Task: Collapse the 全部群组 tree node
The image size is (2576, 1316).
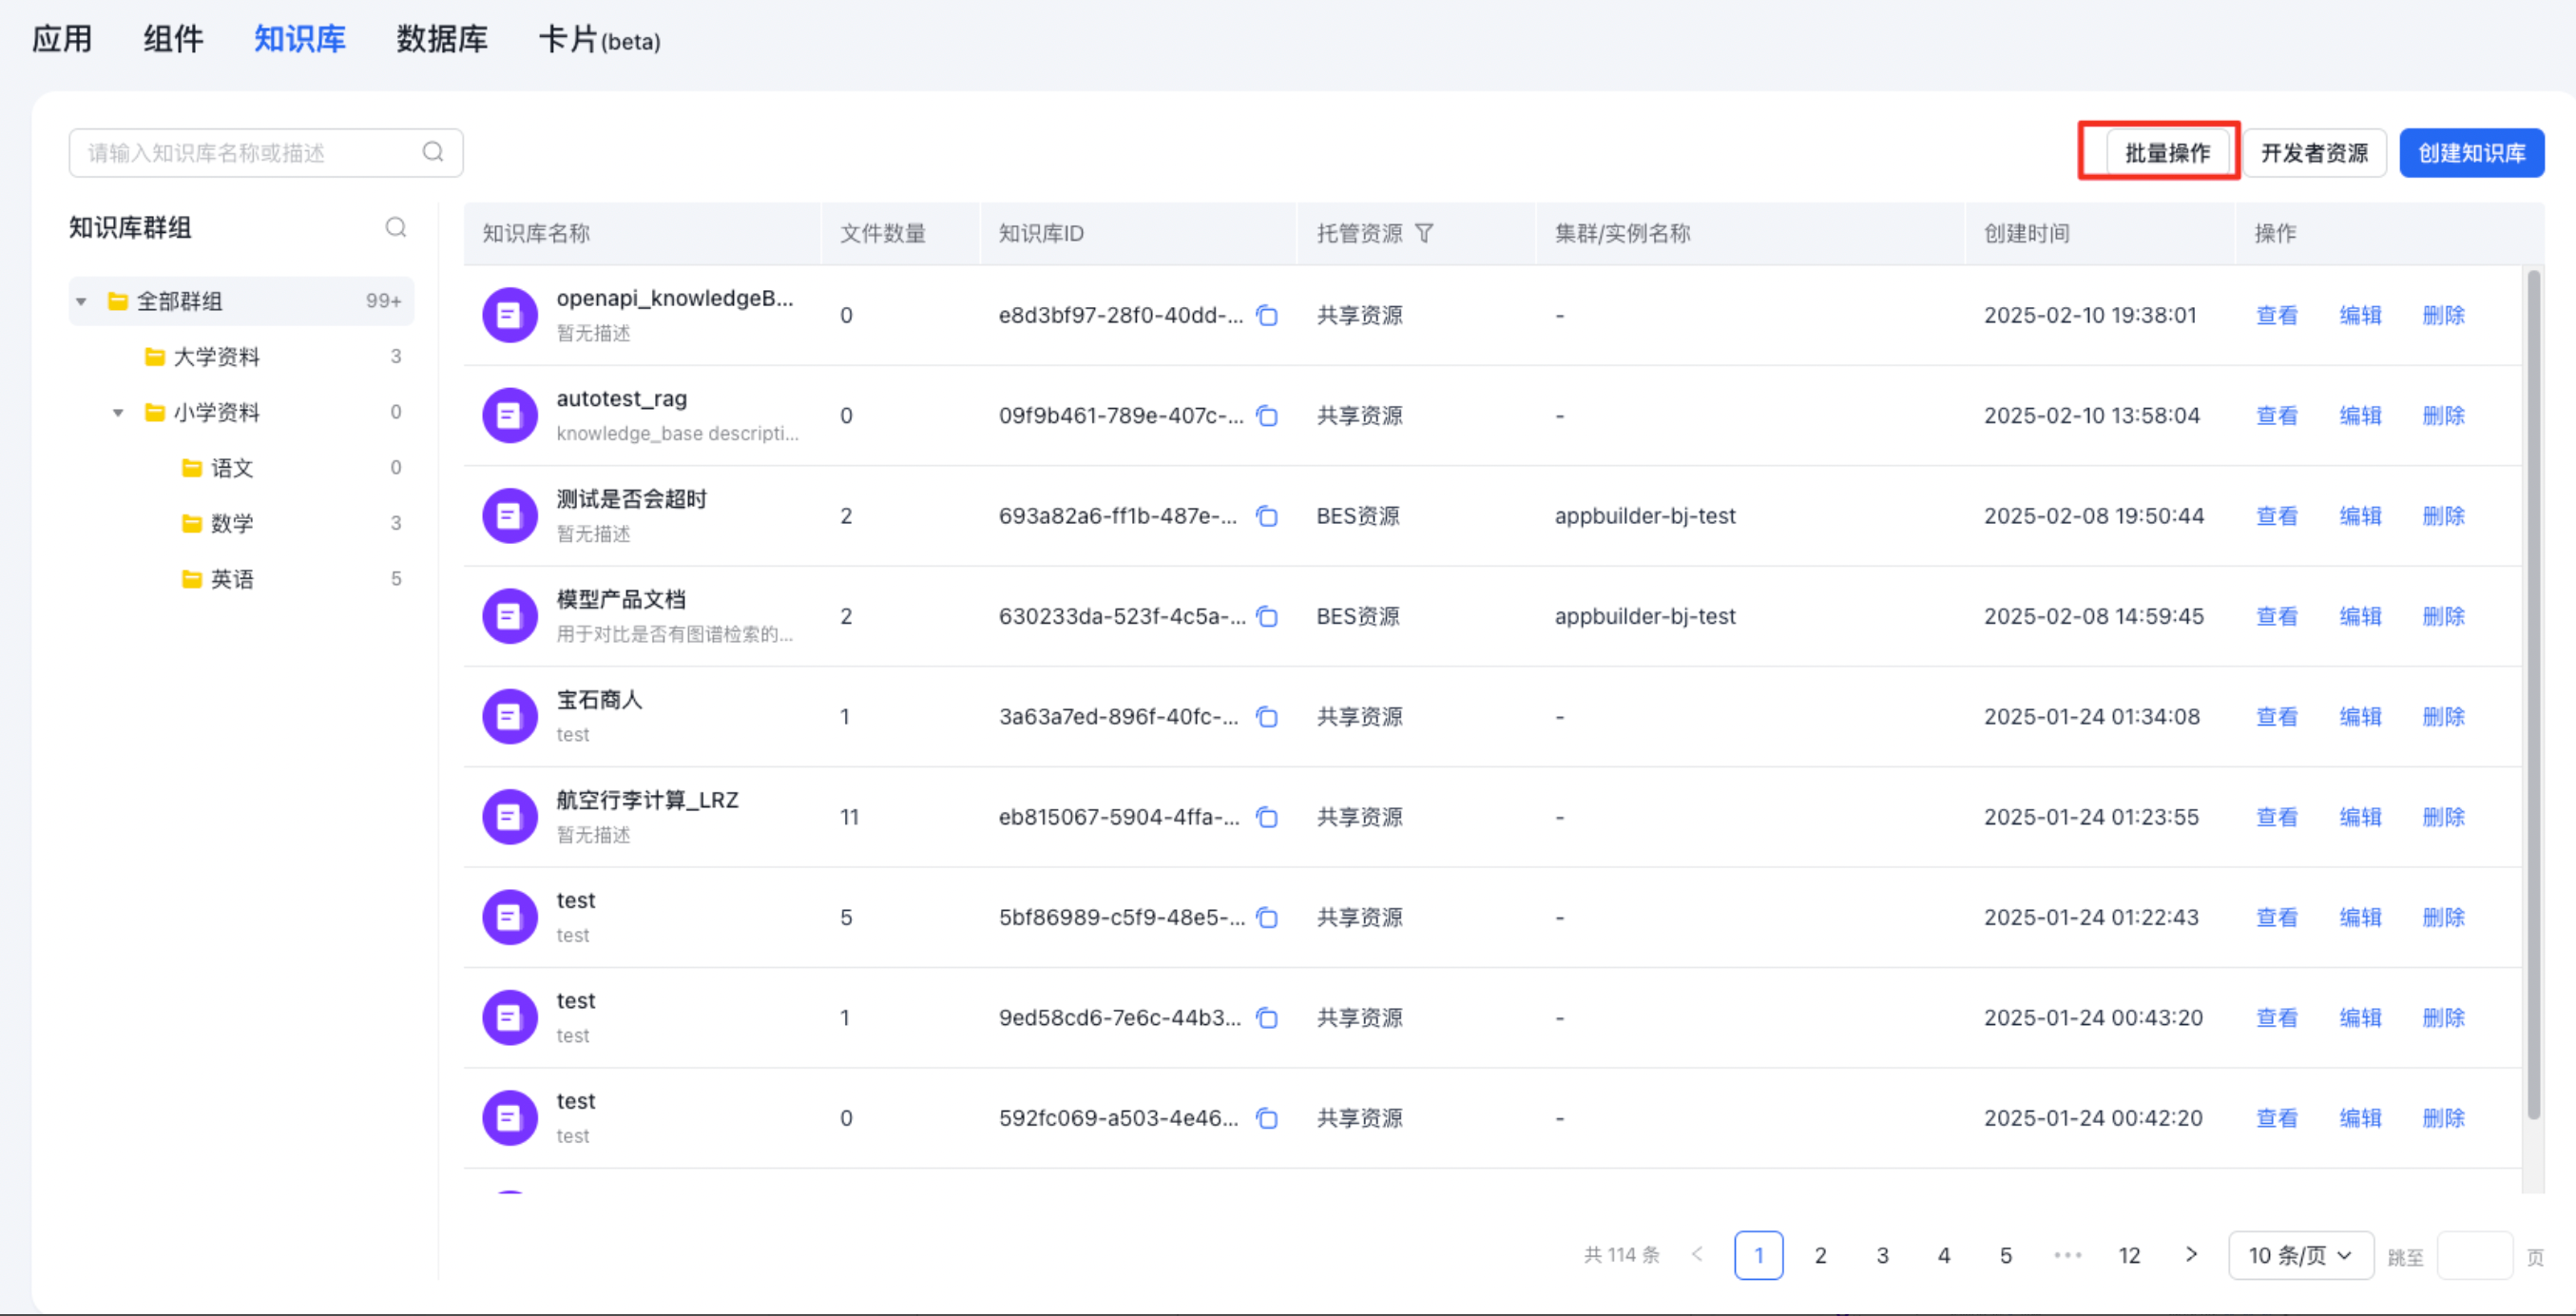Action: coord(81,301)
